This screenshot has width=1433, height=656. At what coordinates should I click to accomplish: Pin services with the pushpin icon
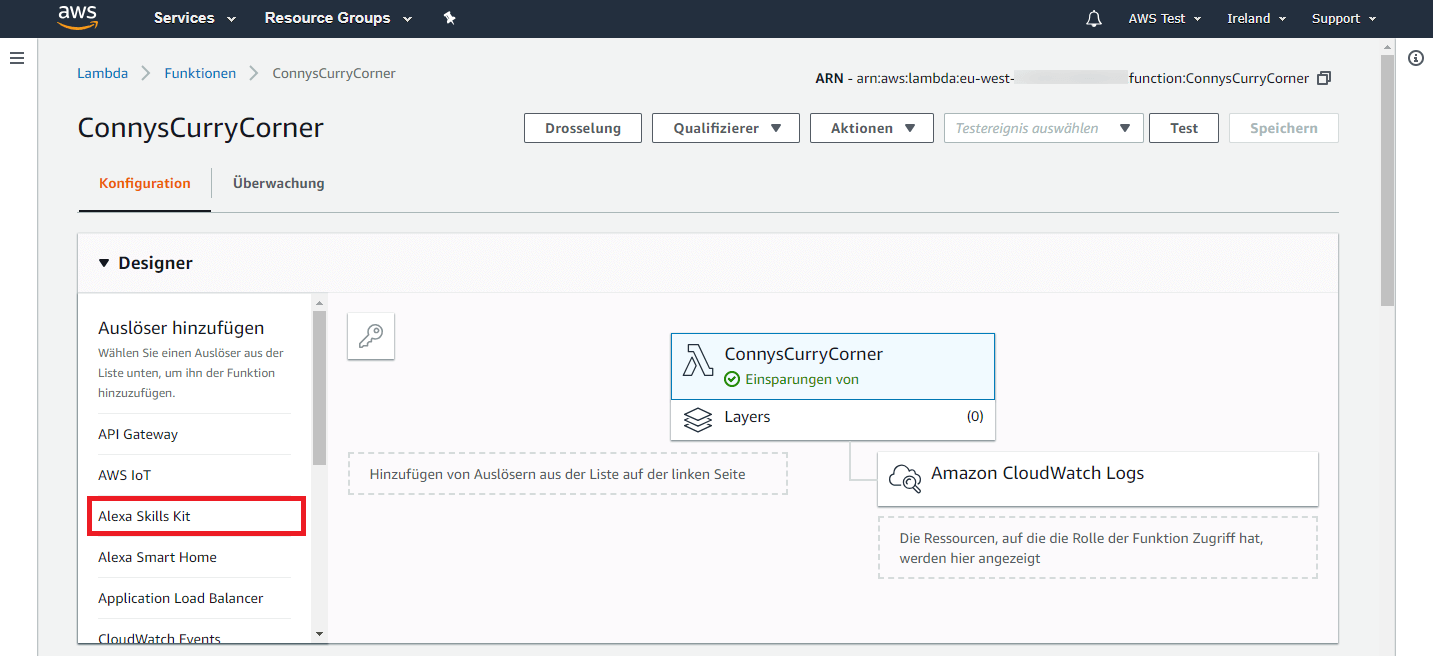point(450,18)
